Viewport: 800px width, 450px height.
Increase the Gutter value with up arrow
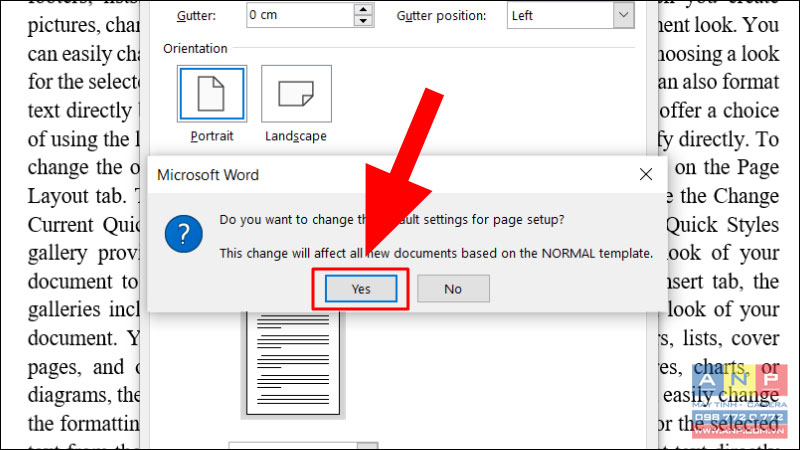click(363, 9)
